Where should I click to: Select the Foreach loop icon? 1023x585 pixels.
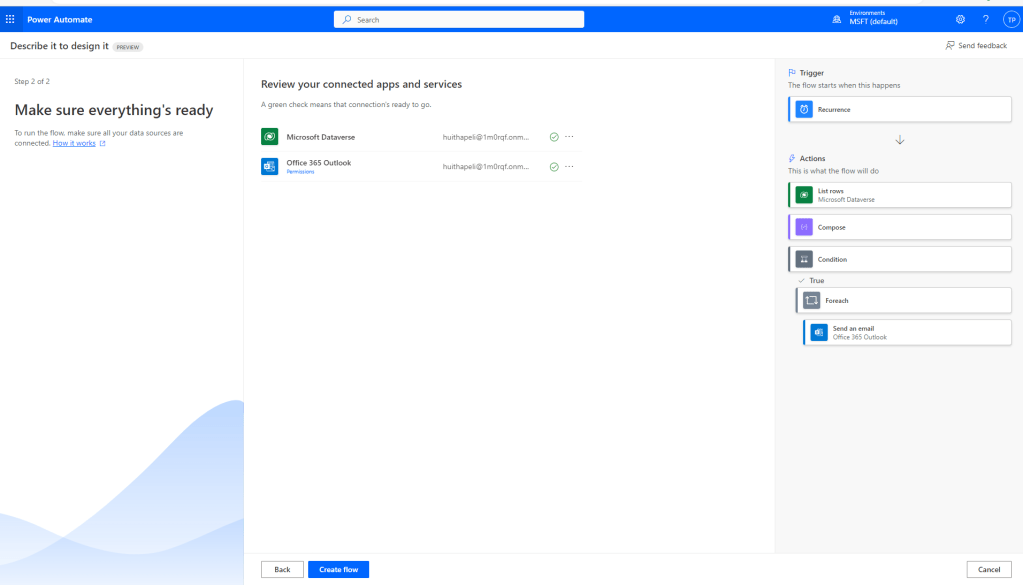coord(811,300)
